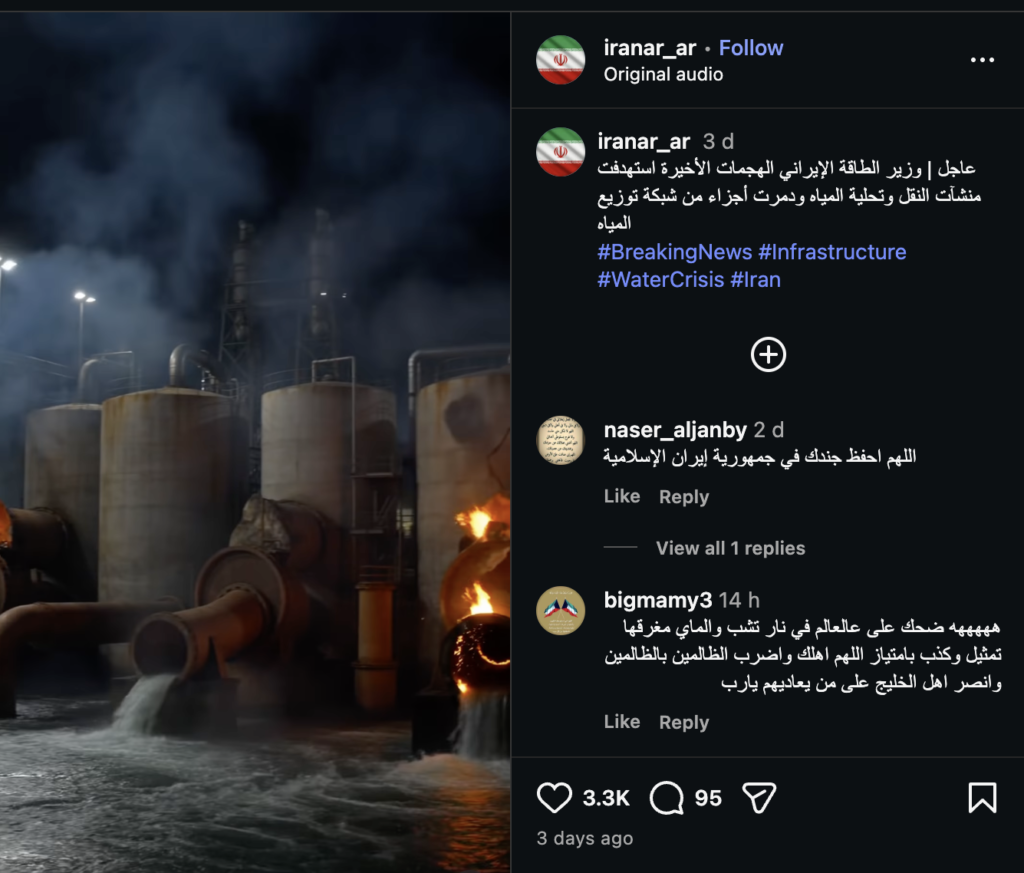
Task: Open the three-dot more options menu
Action: click(x=982, y=60)
